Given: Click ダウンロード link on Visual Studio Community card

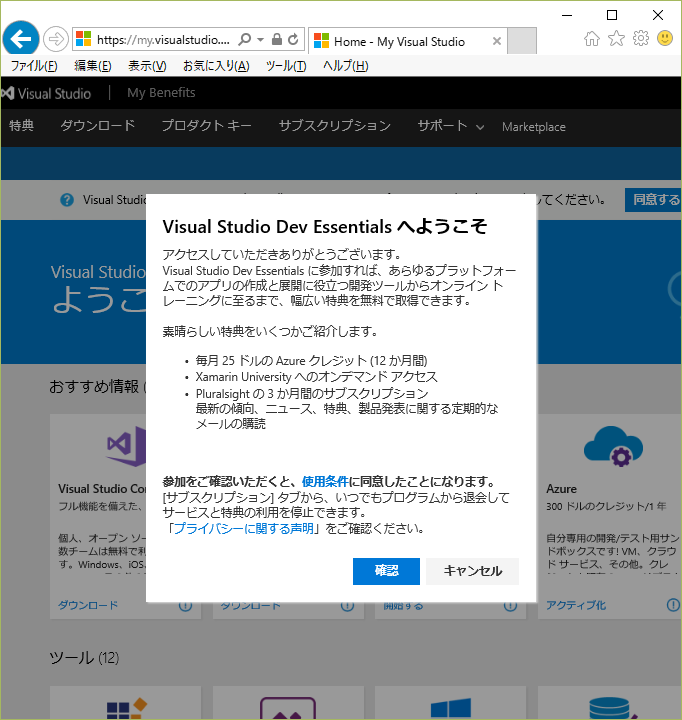Looking at the screenshot, I should [x=88, y=605].
